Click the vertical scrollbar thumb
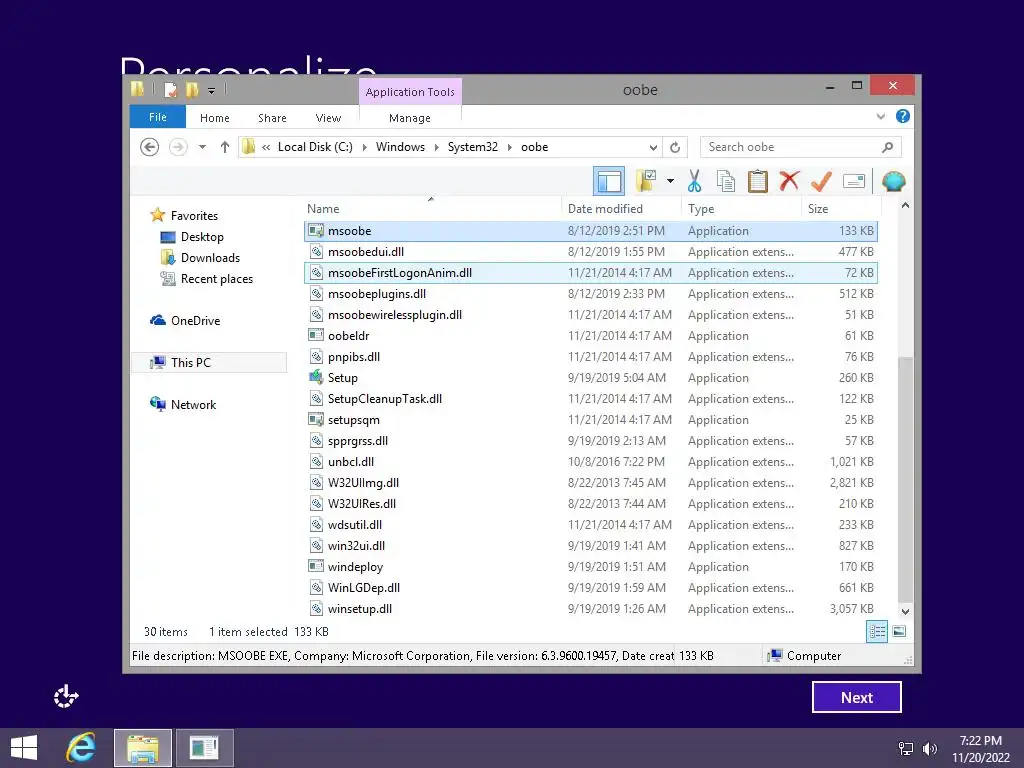This screenshot has height=768, width=1024. click(905, 480)
